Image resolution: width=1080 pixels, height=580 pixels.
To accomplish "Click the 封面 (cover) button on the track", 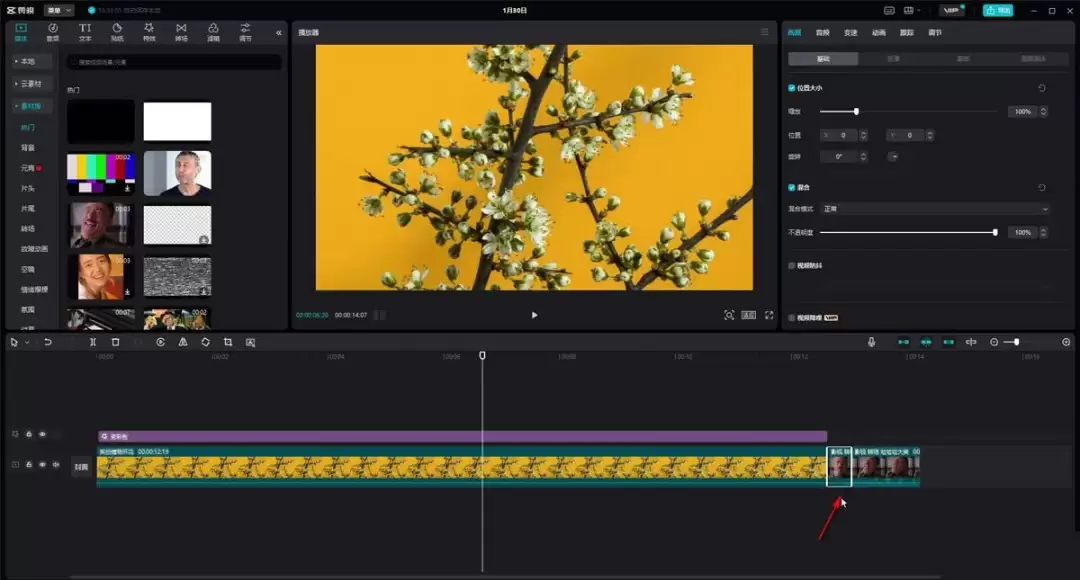I will point(81,467).
